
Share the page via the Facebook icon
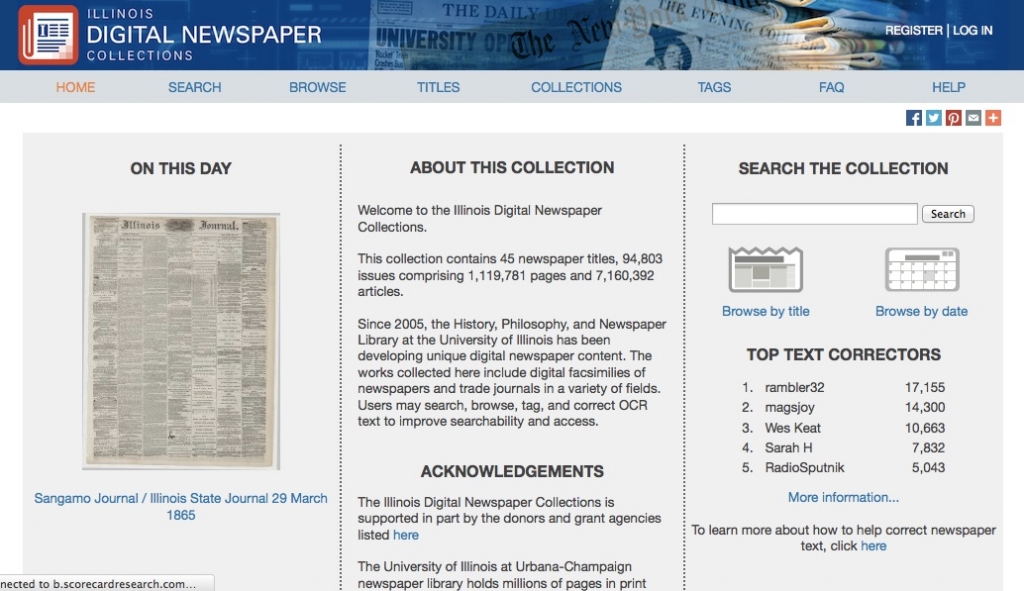913,117
